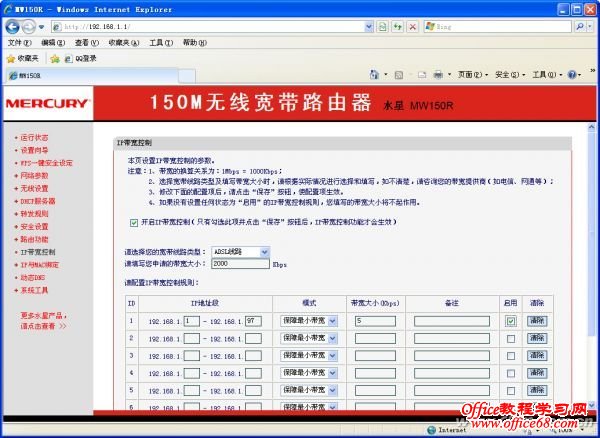Open the 工具 command bar dropdown
Image resolution: width=600 pixels, height=438 pixels.
coord(548,75)
